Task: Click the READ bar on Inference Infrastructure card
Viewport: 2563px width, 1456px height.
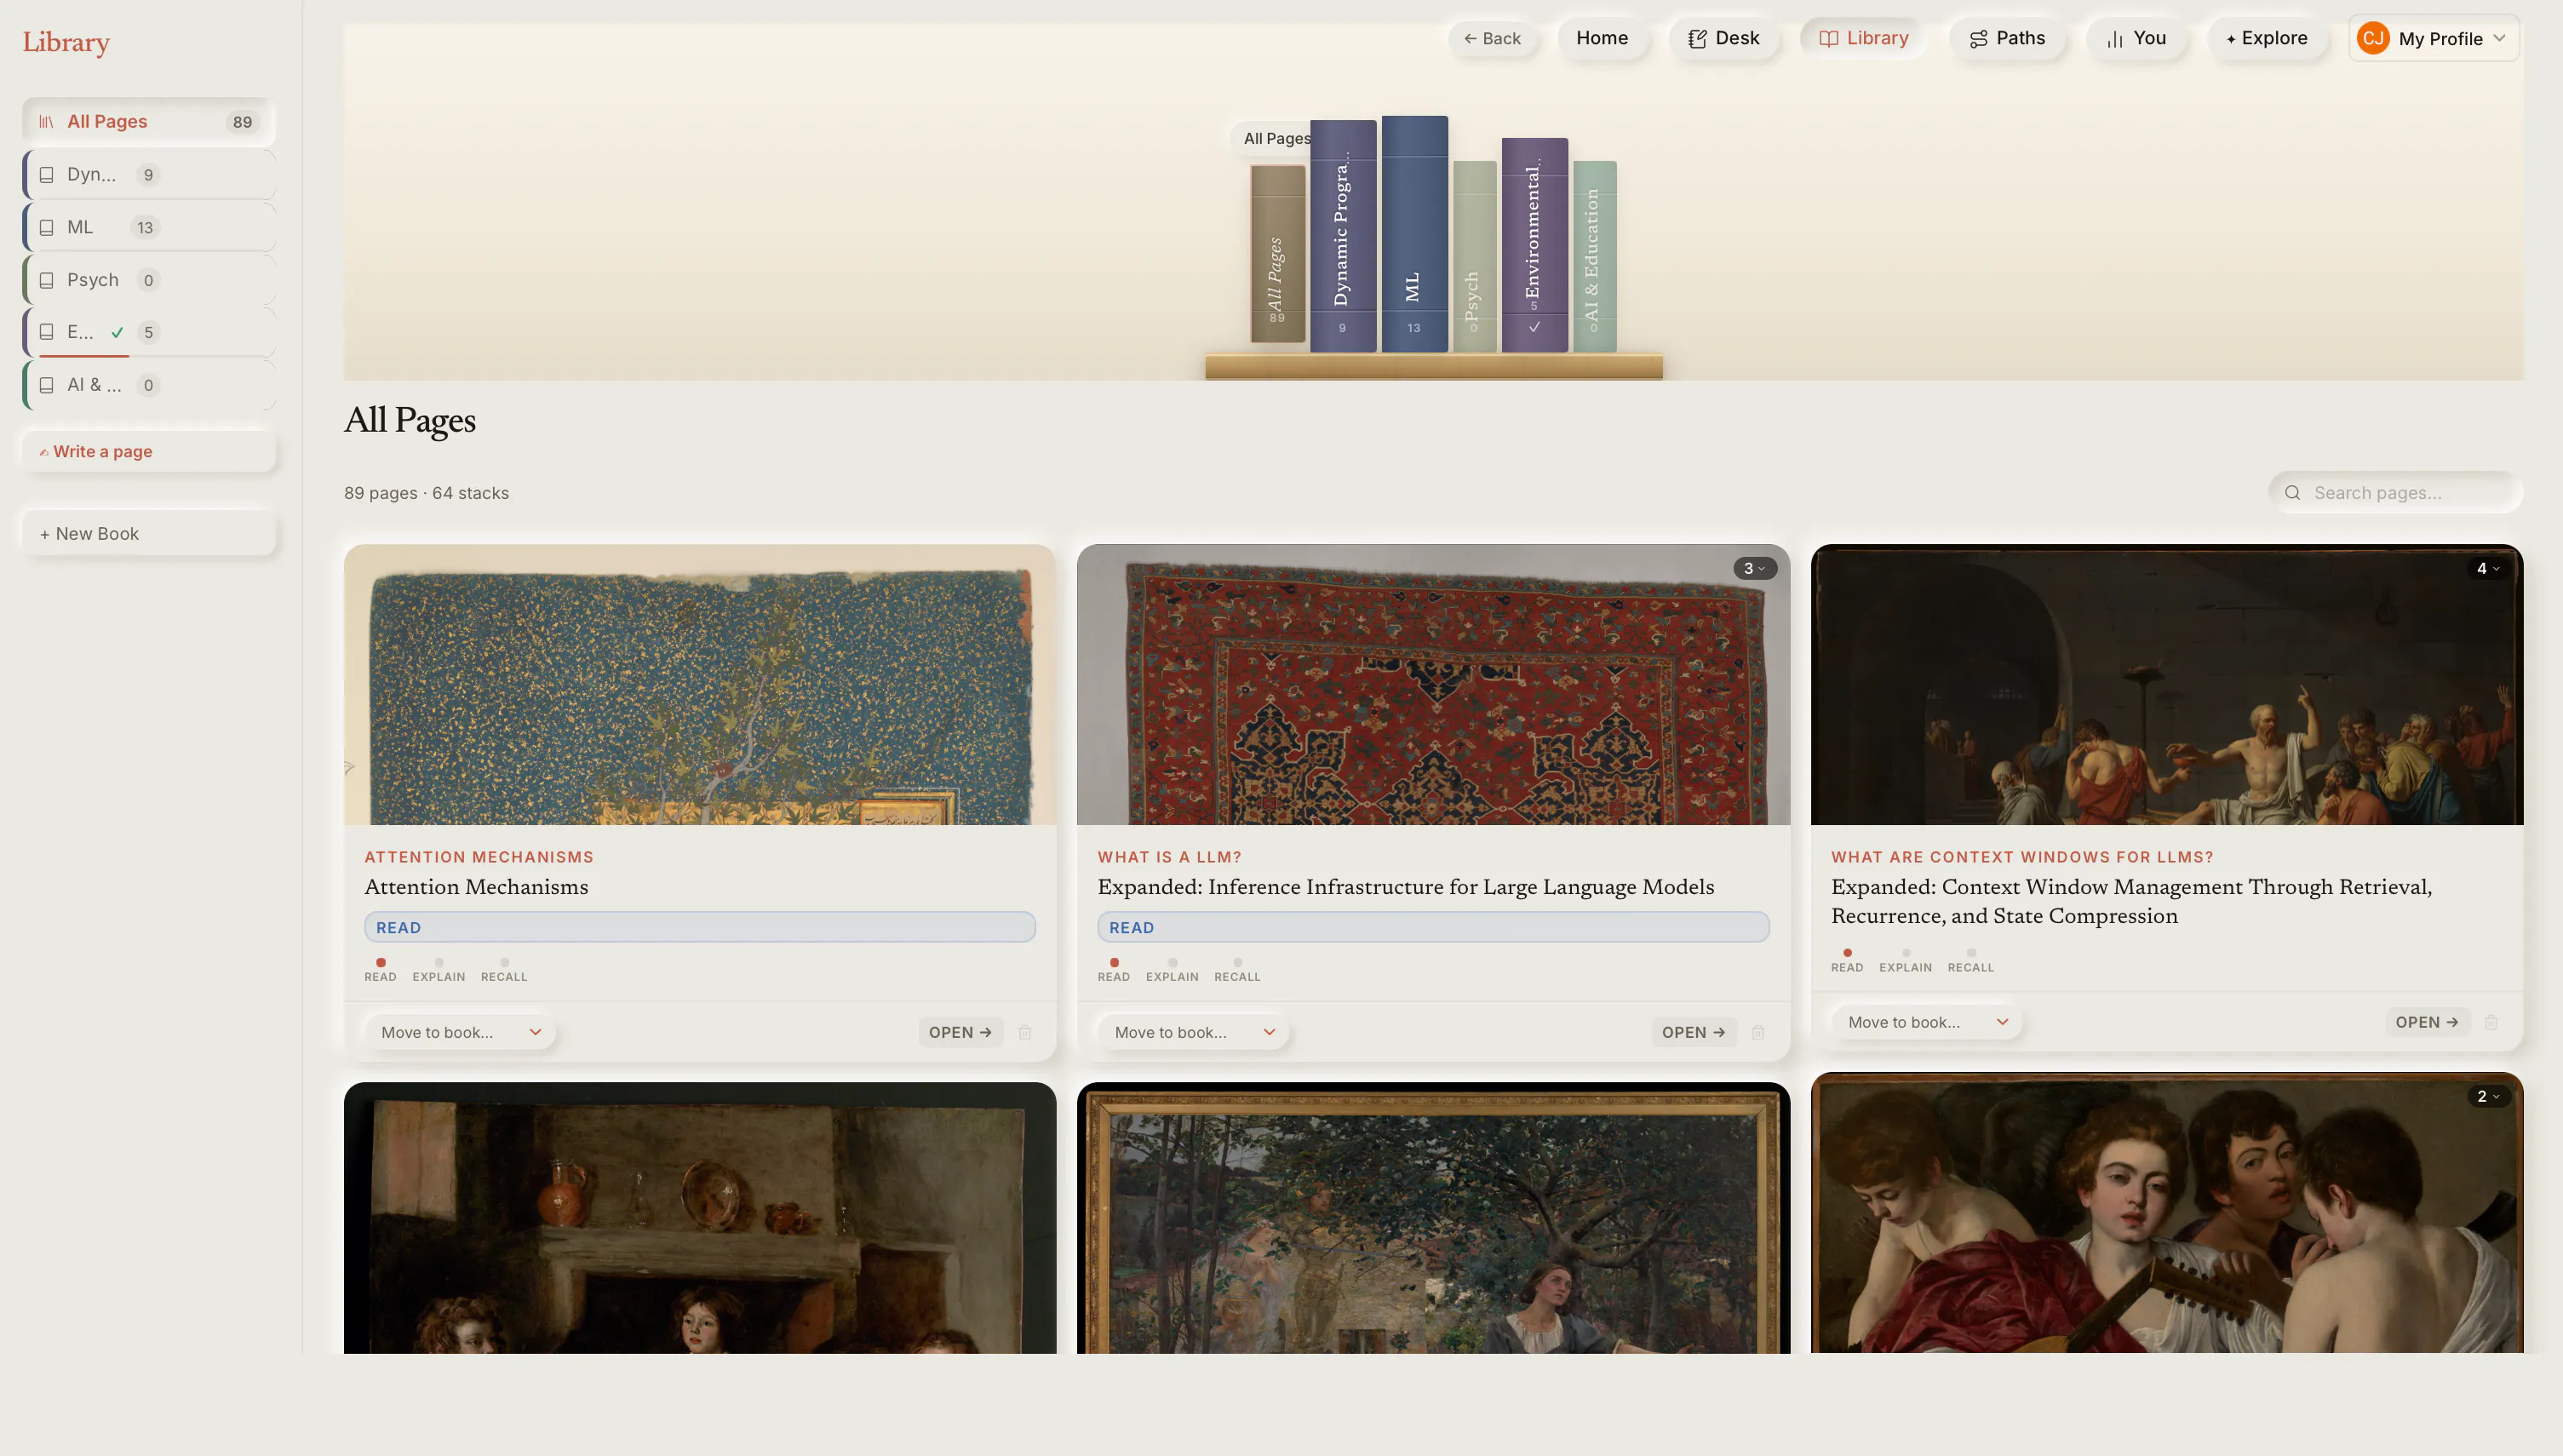Action: (x=1433, y=927)
